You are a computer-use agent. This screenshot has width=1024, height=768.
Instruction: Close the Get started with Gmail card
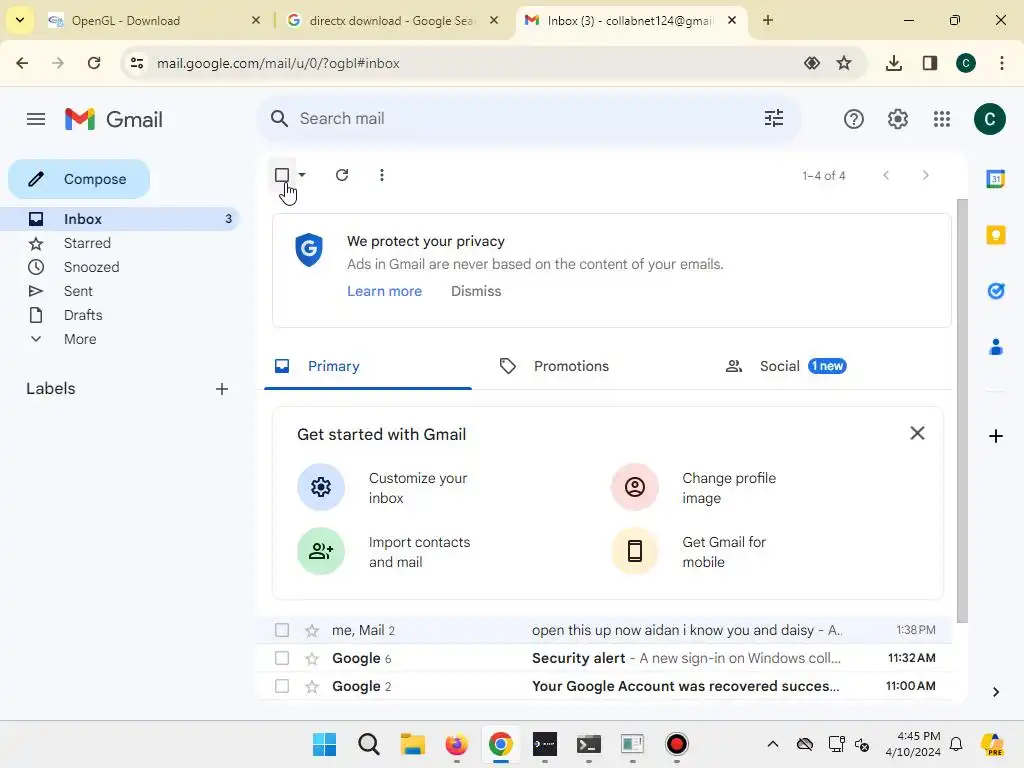tap(917, 433)
